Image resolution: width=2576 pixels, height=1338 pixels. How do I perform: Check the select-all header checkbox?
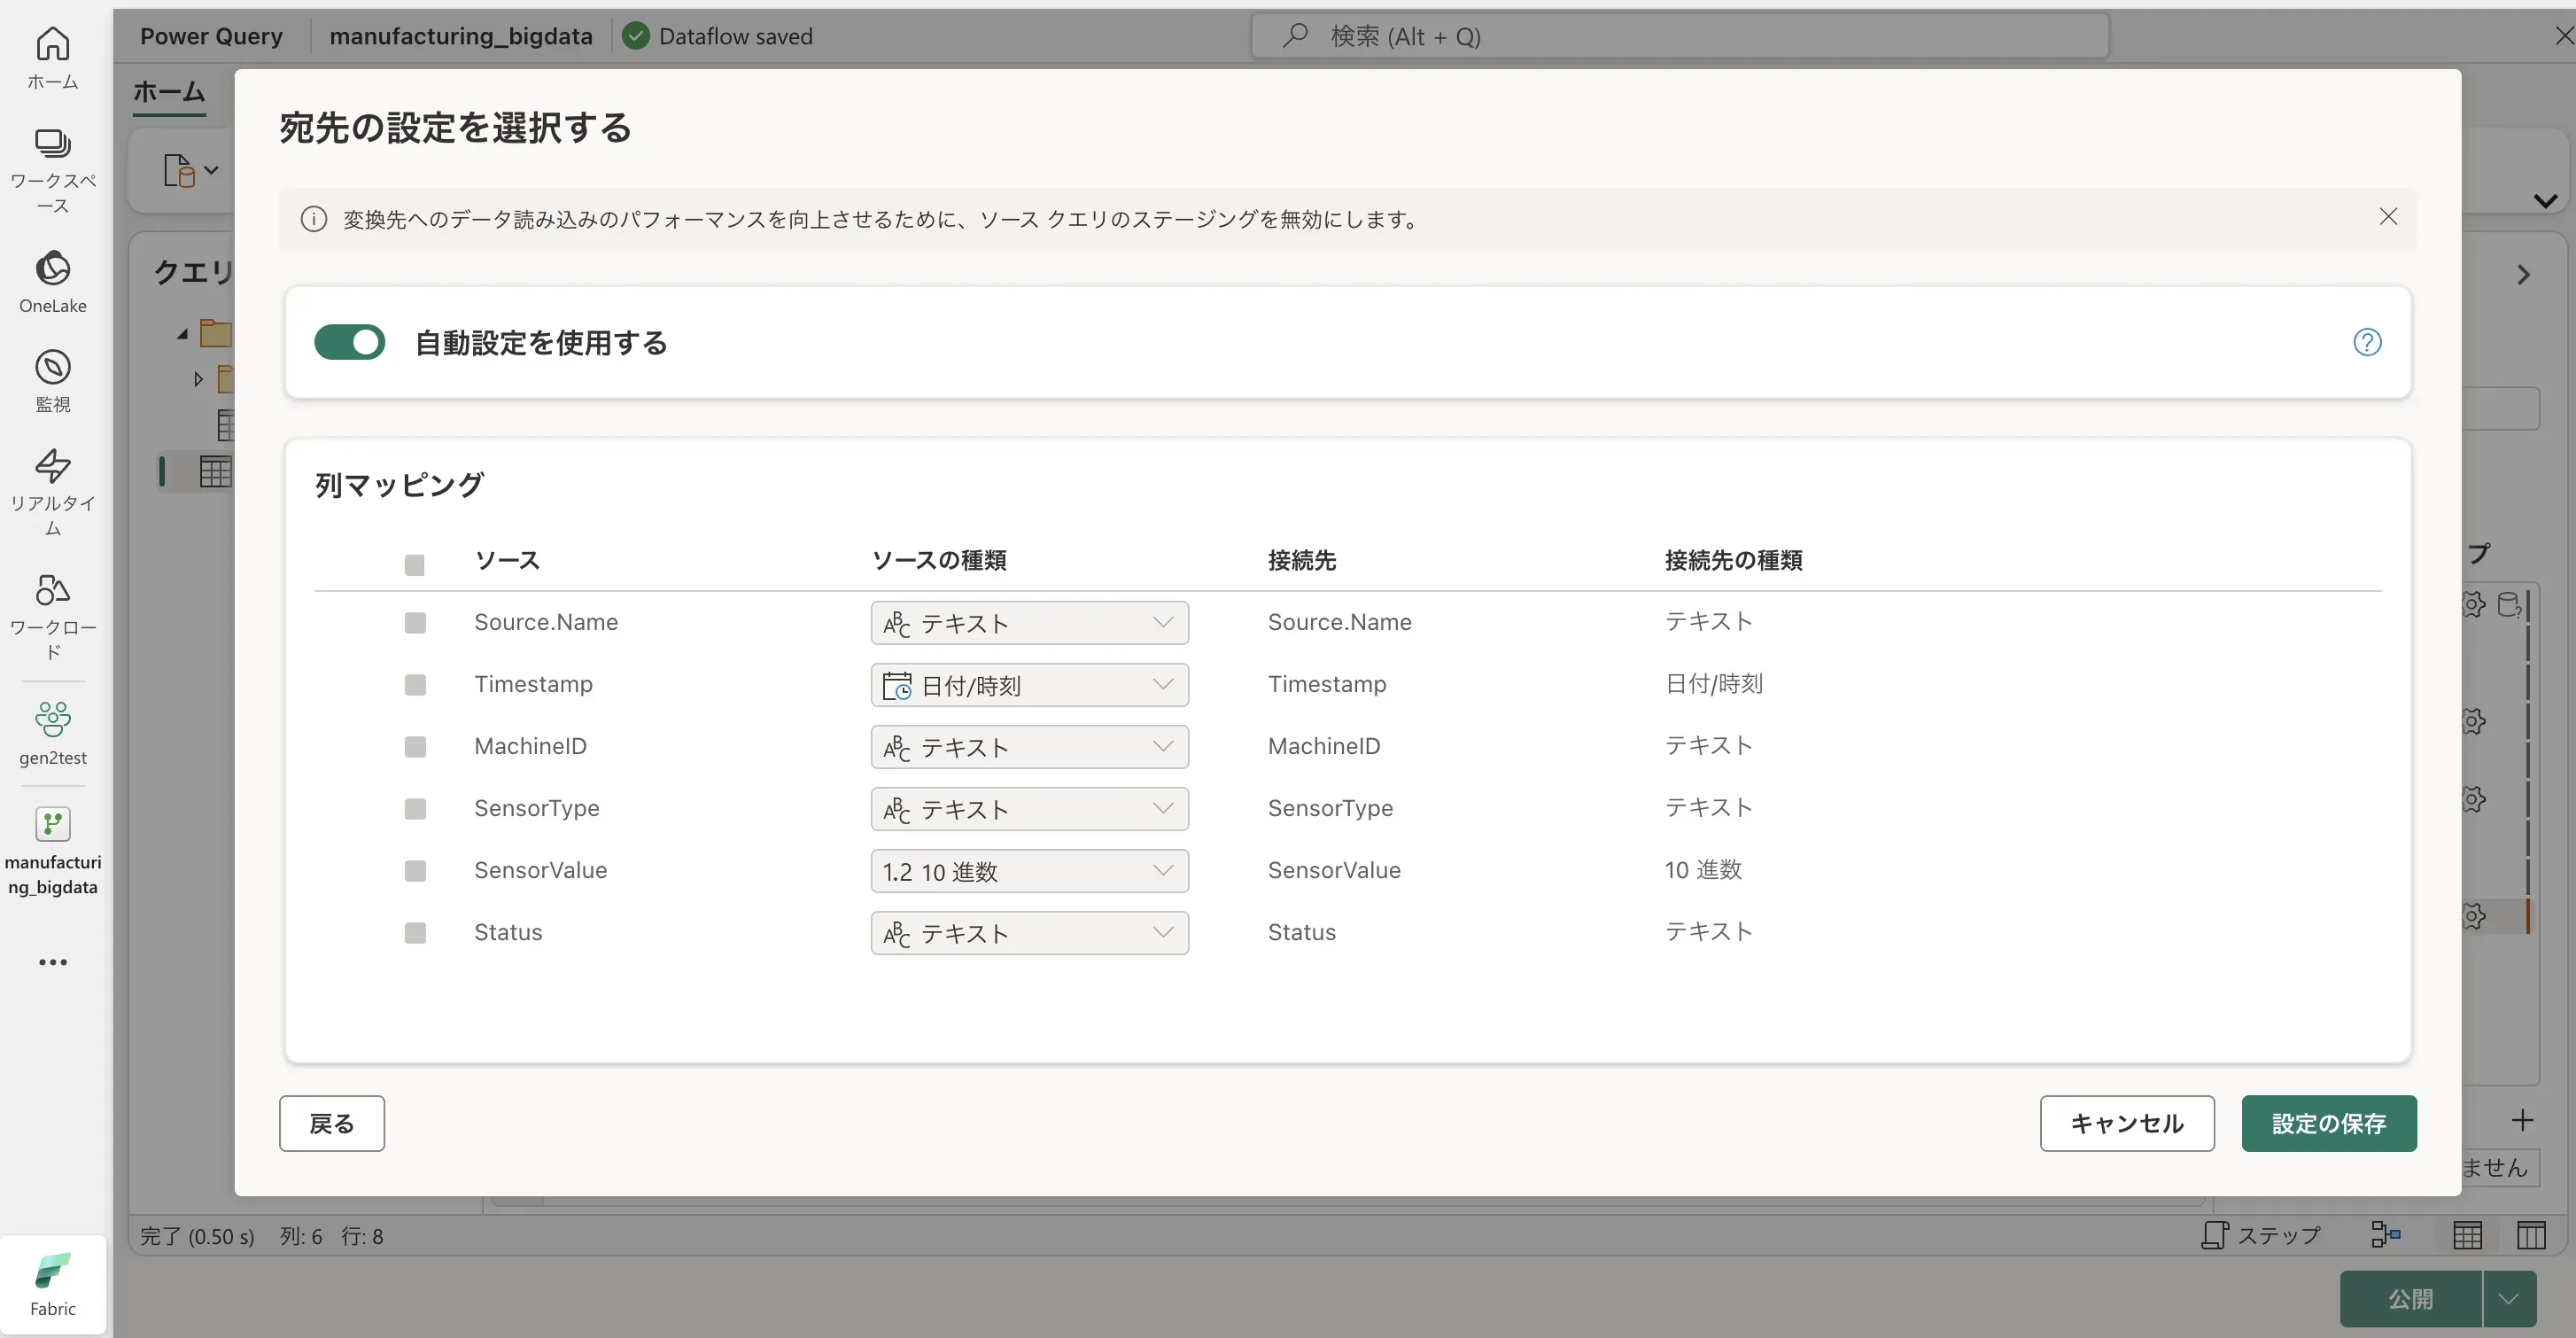click(415, 565)
